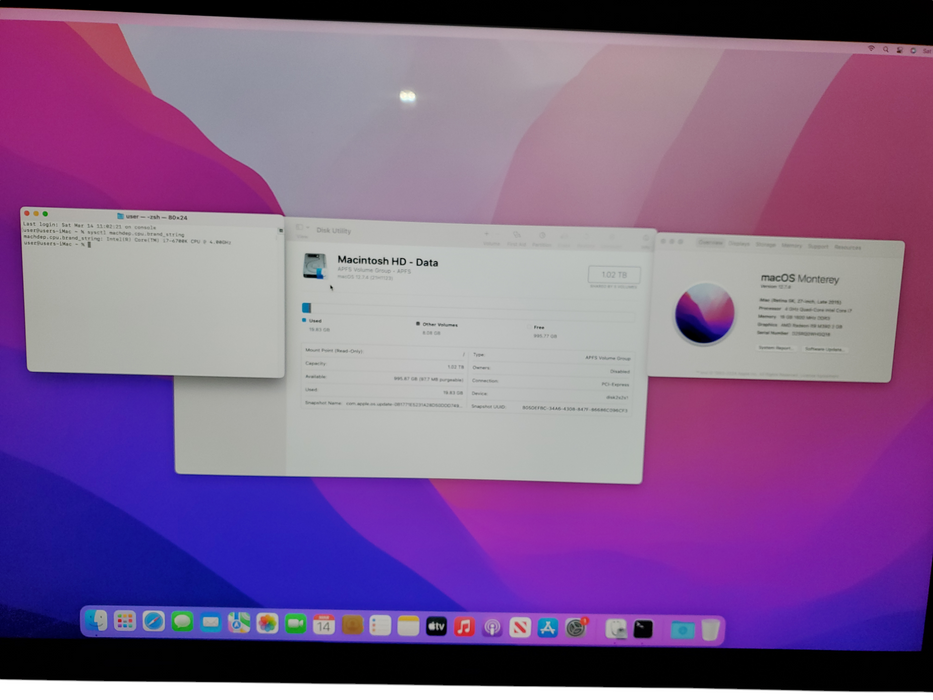
Task: Click the Software Update button
Action: tap(824, 349)
